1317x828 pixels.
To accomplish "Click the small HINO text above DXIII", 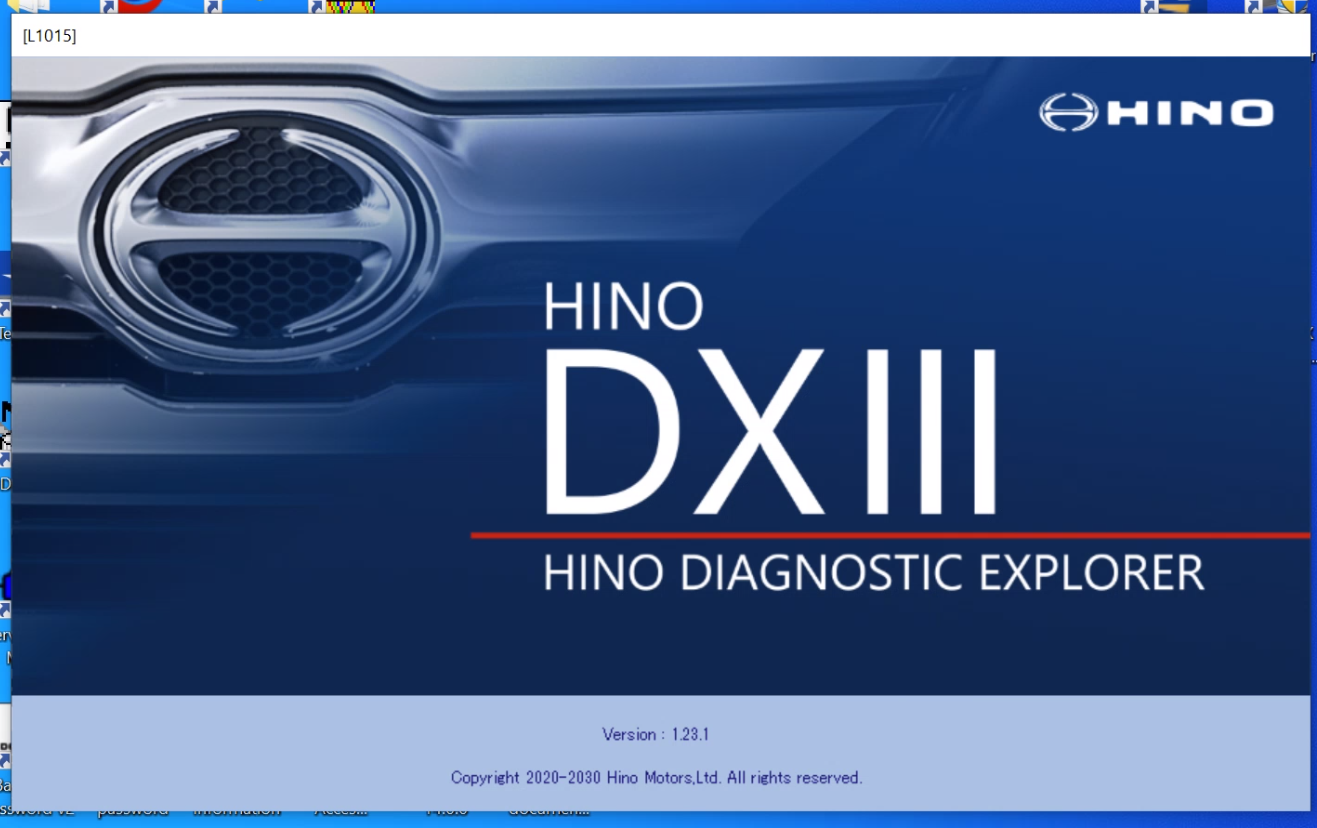I will [624, 306].
